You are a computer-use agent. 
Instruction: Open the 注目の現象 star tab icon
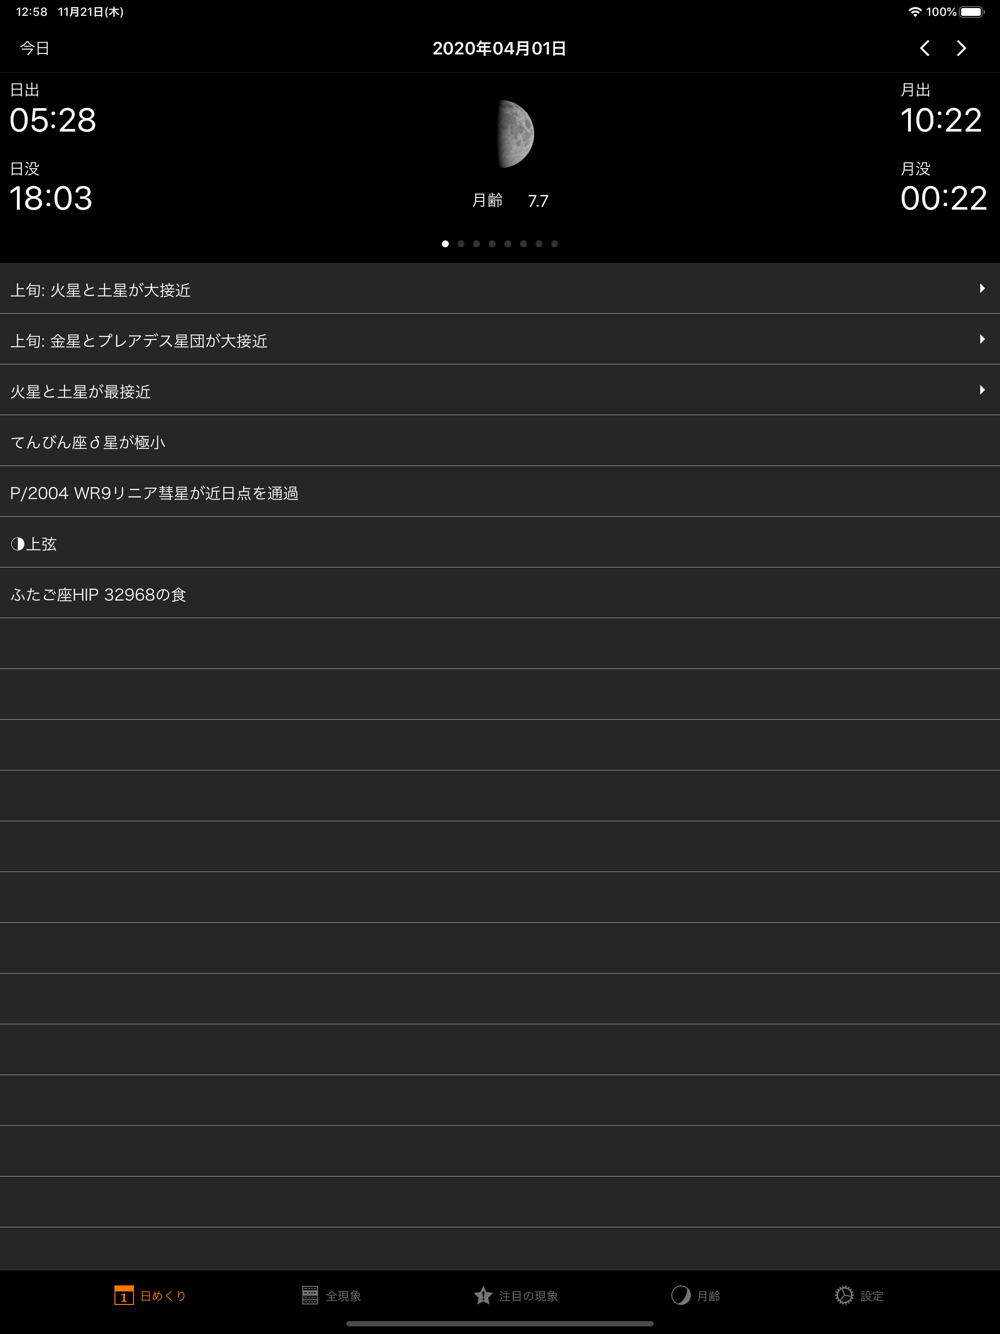(483, 1295)
